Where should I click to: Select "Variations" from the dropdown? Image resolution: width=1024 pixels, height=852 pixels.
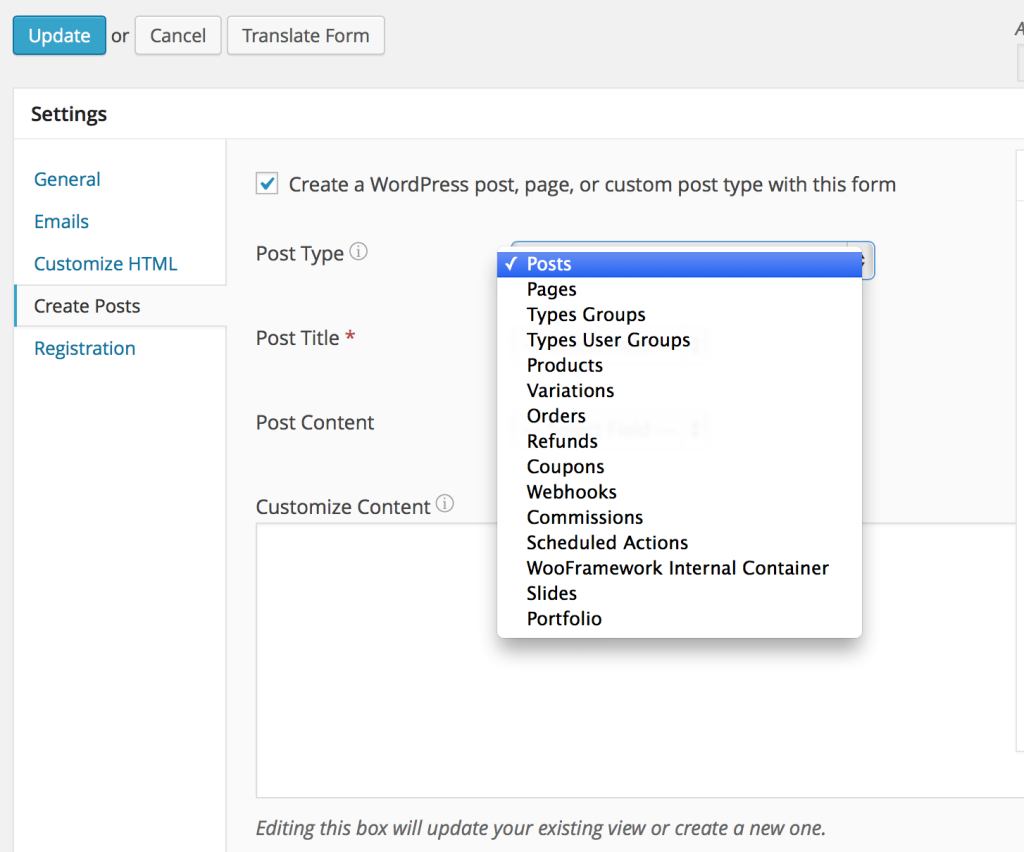click(570, 390)
